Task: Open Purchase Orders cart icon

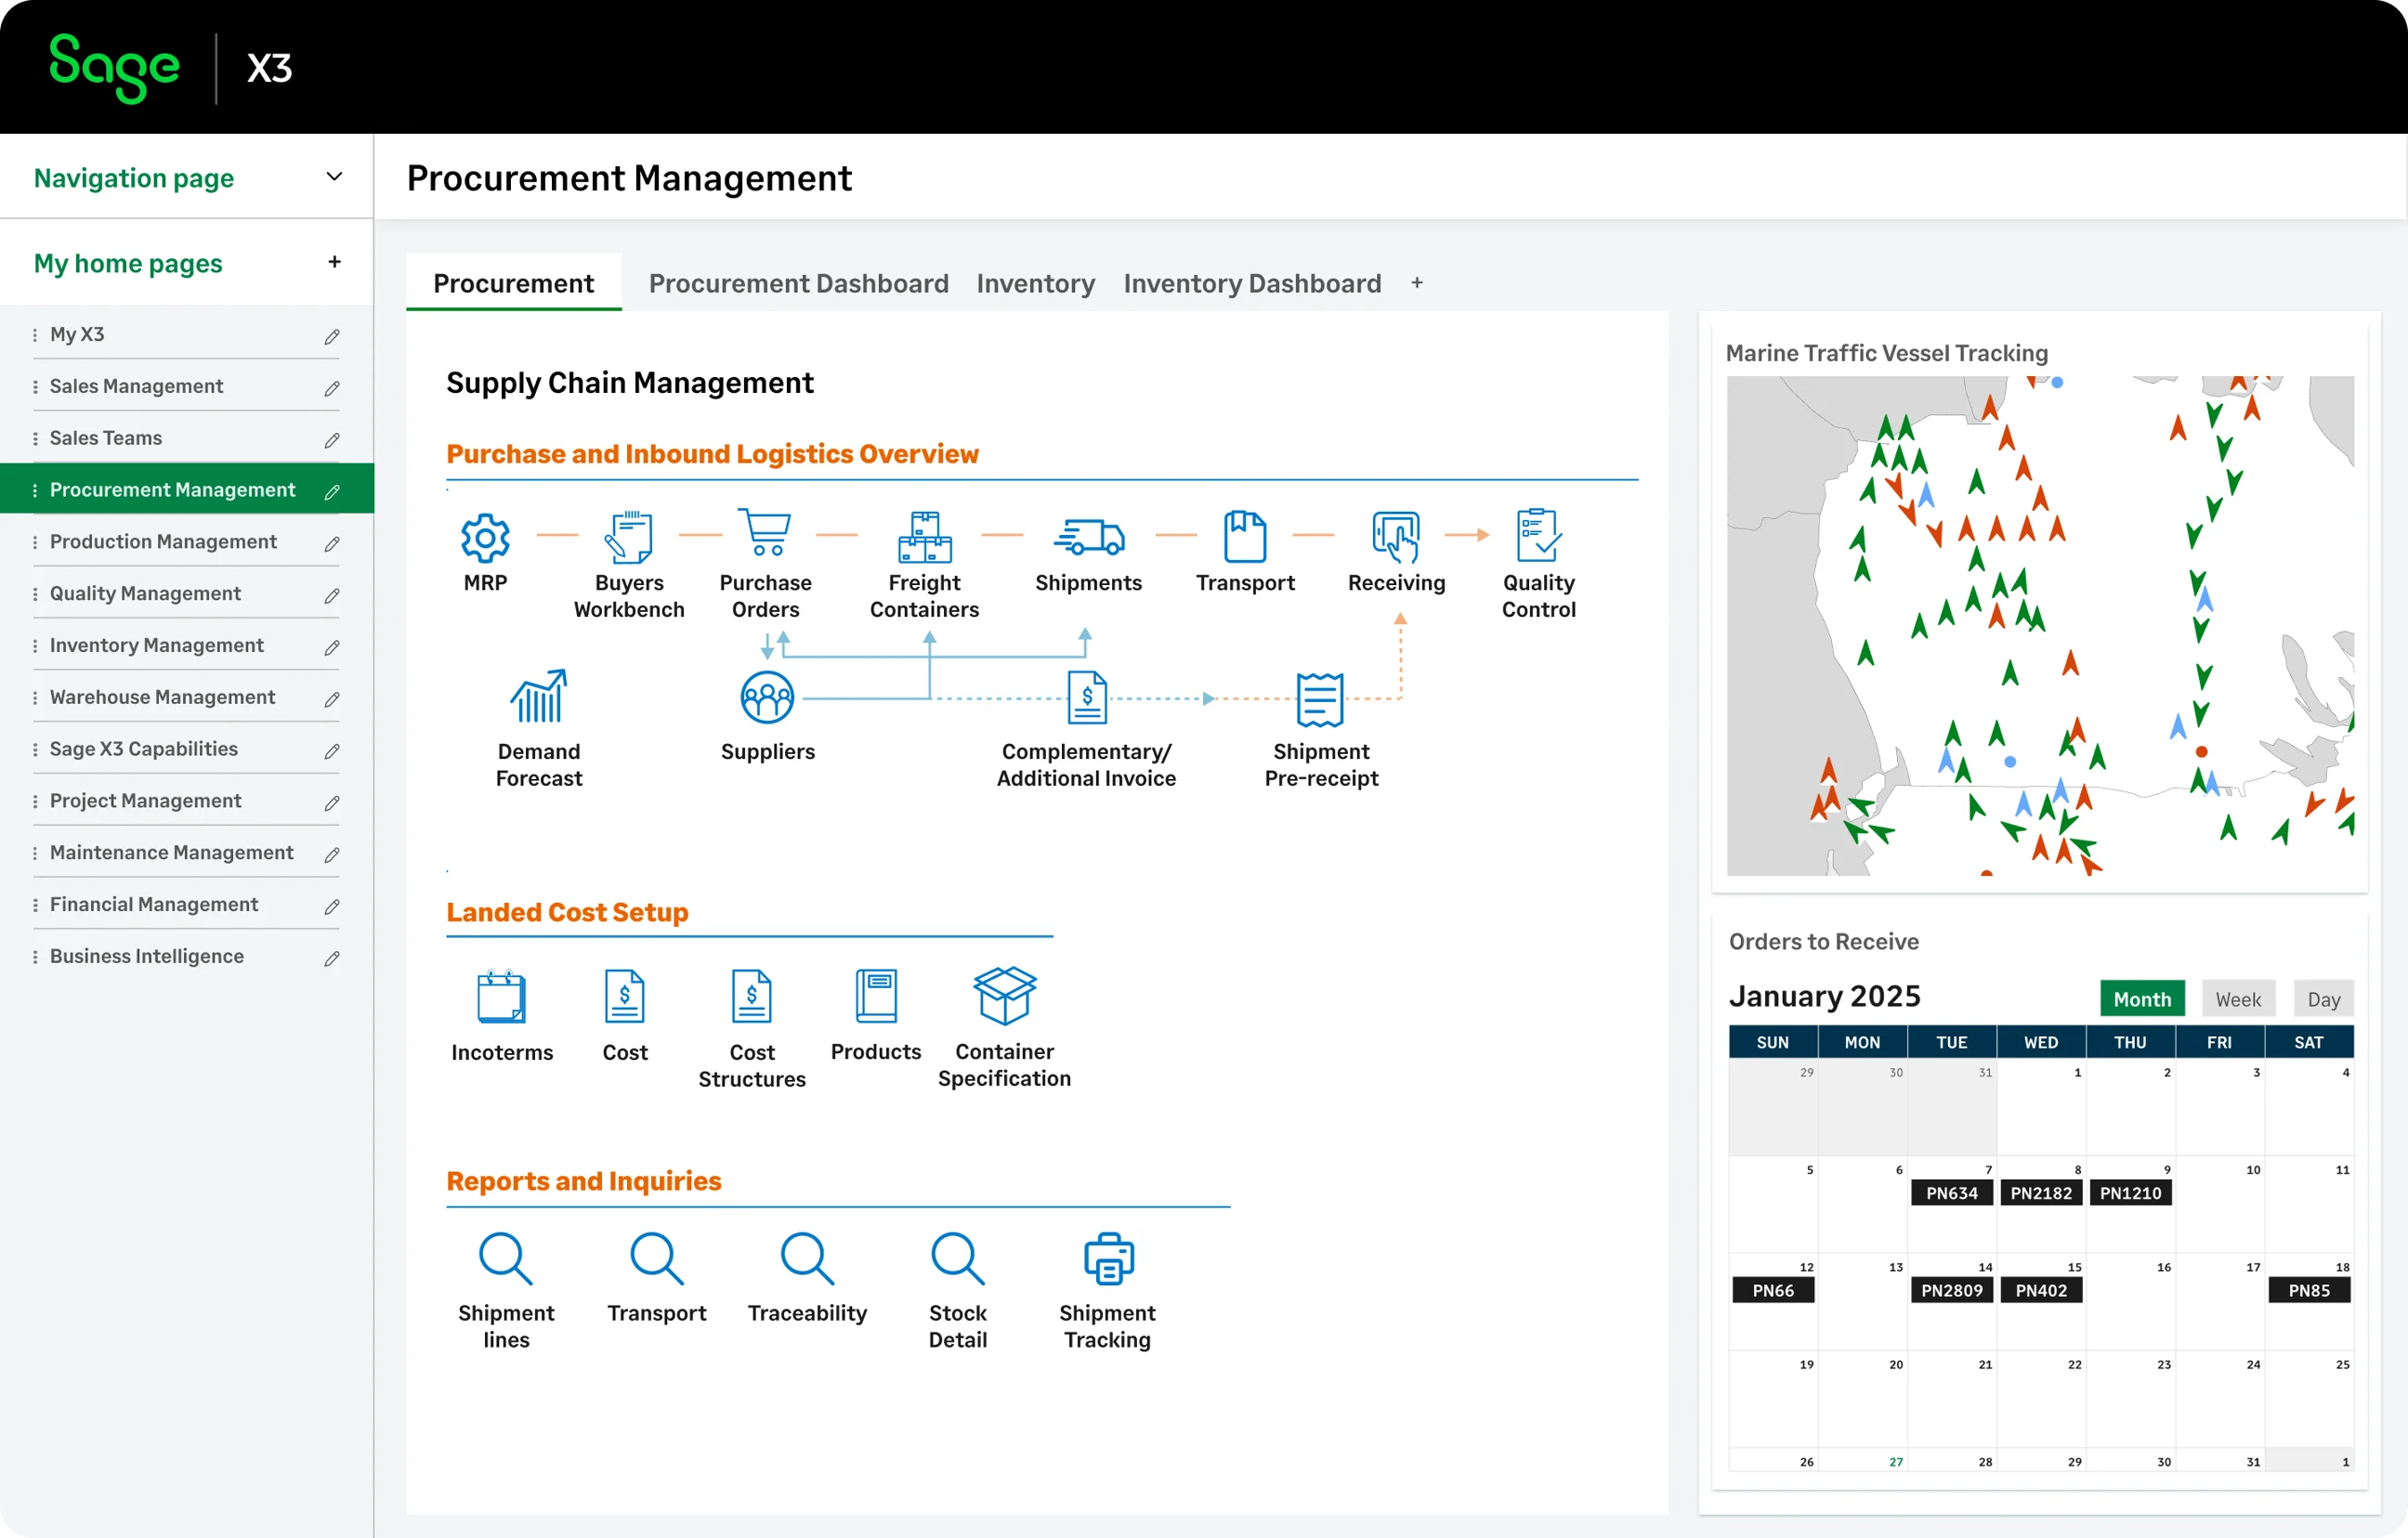Action: pyautogui.click(x=765, y=533)
